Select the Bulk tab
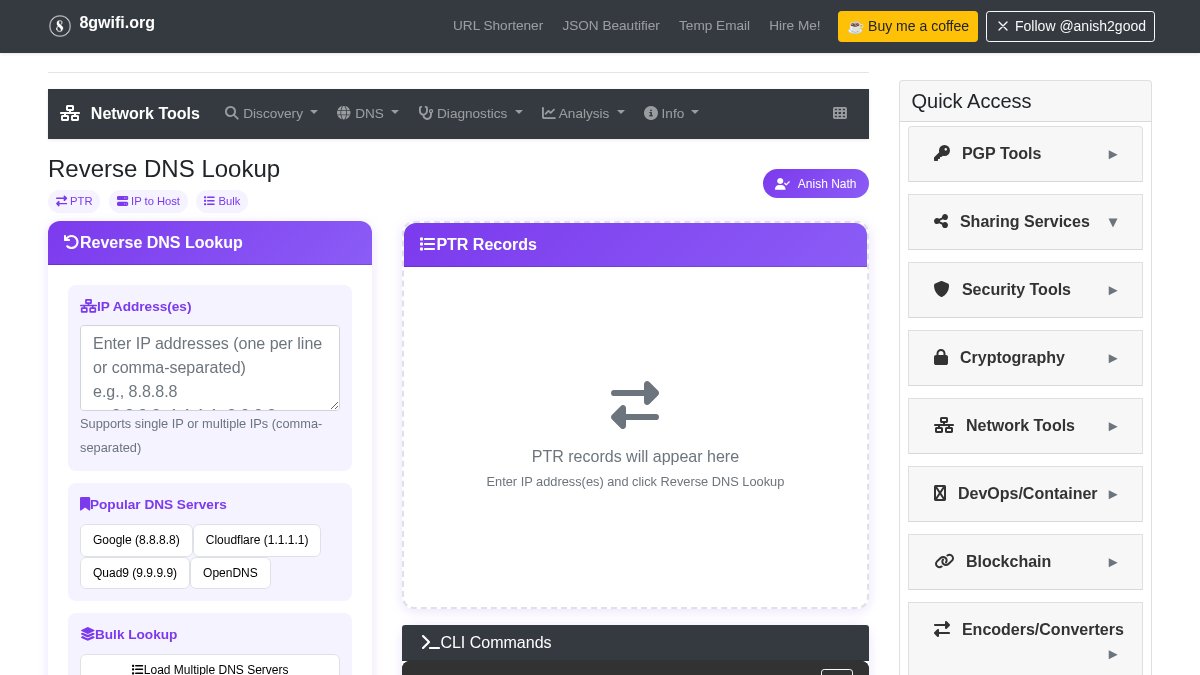The image size is (1200, 675). tap(221, 201)
